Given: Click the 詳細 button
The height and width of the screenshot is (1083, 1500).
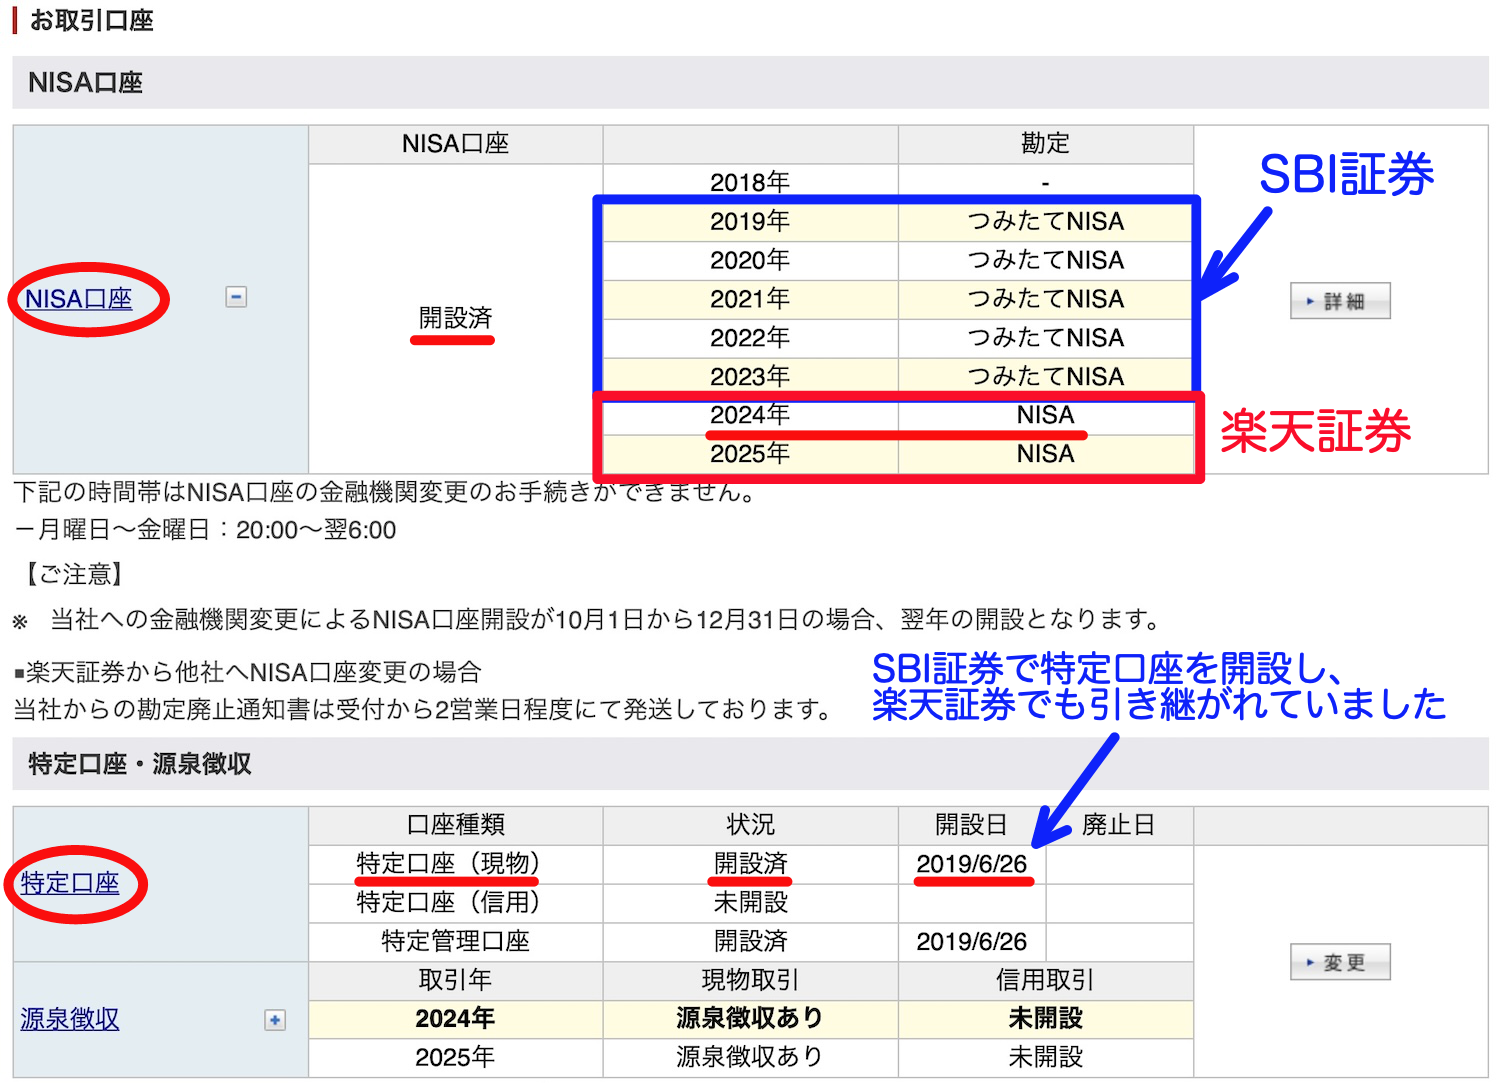Looking at the screenshot, I should [1340, 301].
